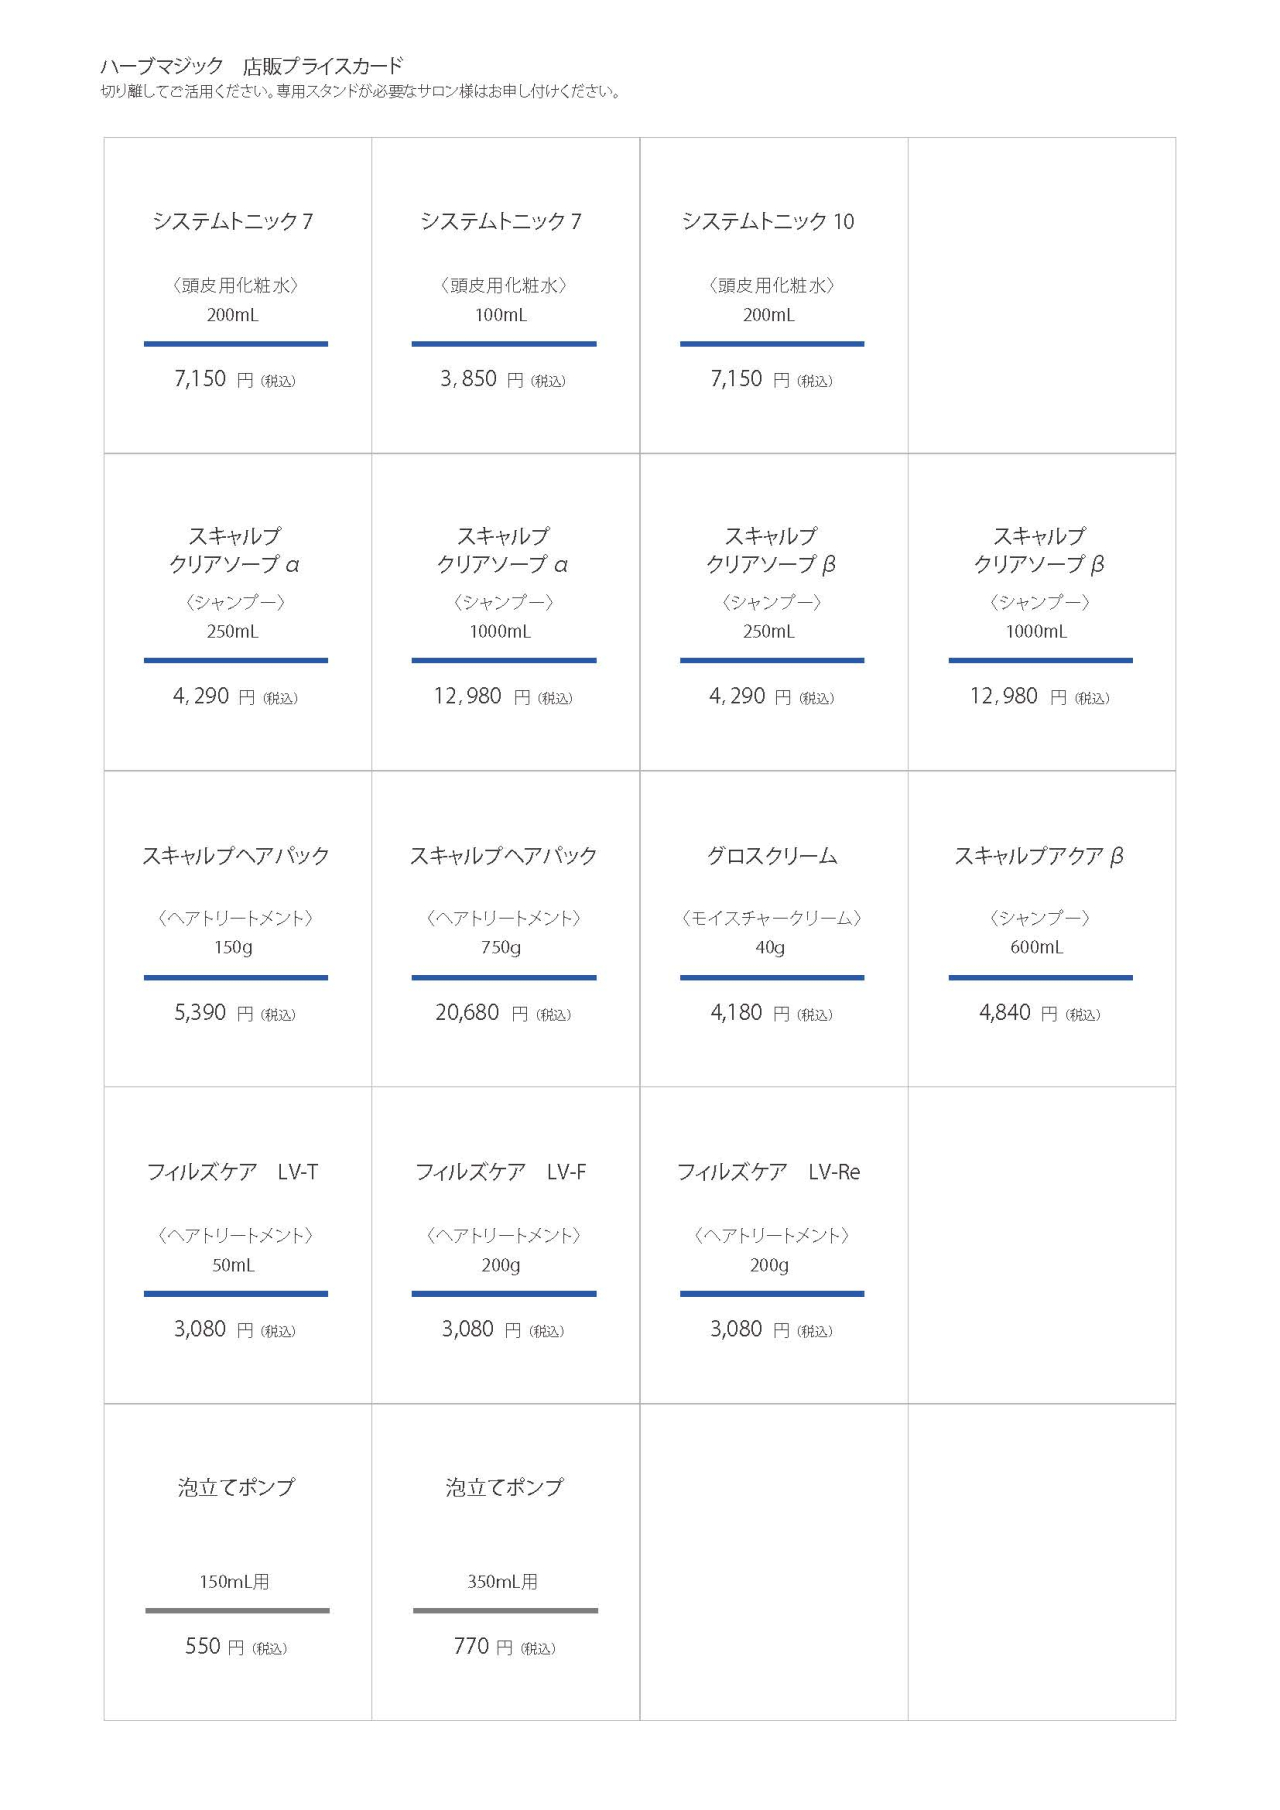This screenshot has width=1280, height=1810.
Task: Click the blue divider bar under グロスクリーム 40g
Action: tap(772, 977)
